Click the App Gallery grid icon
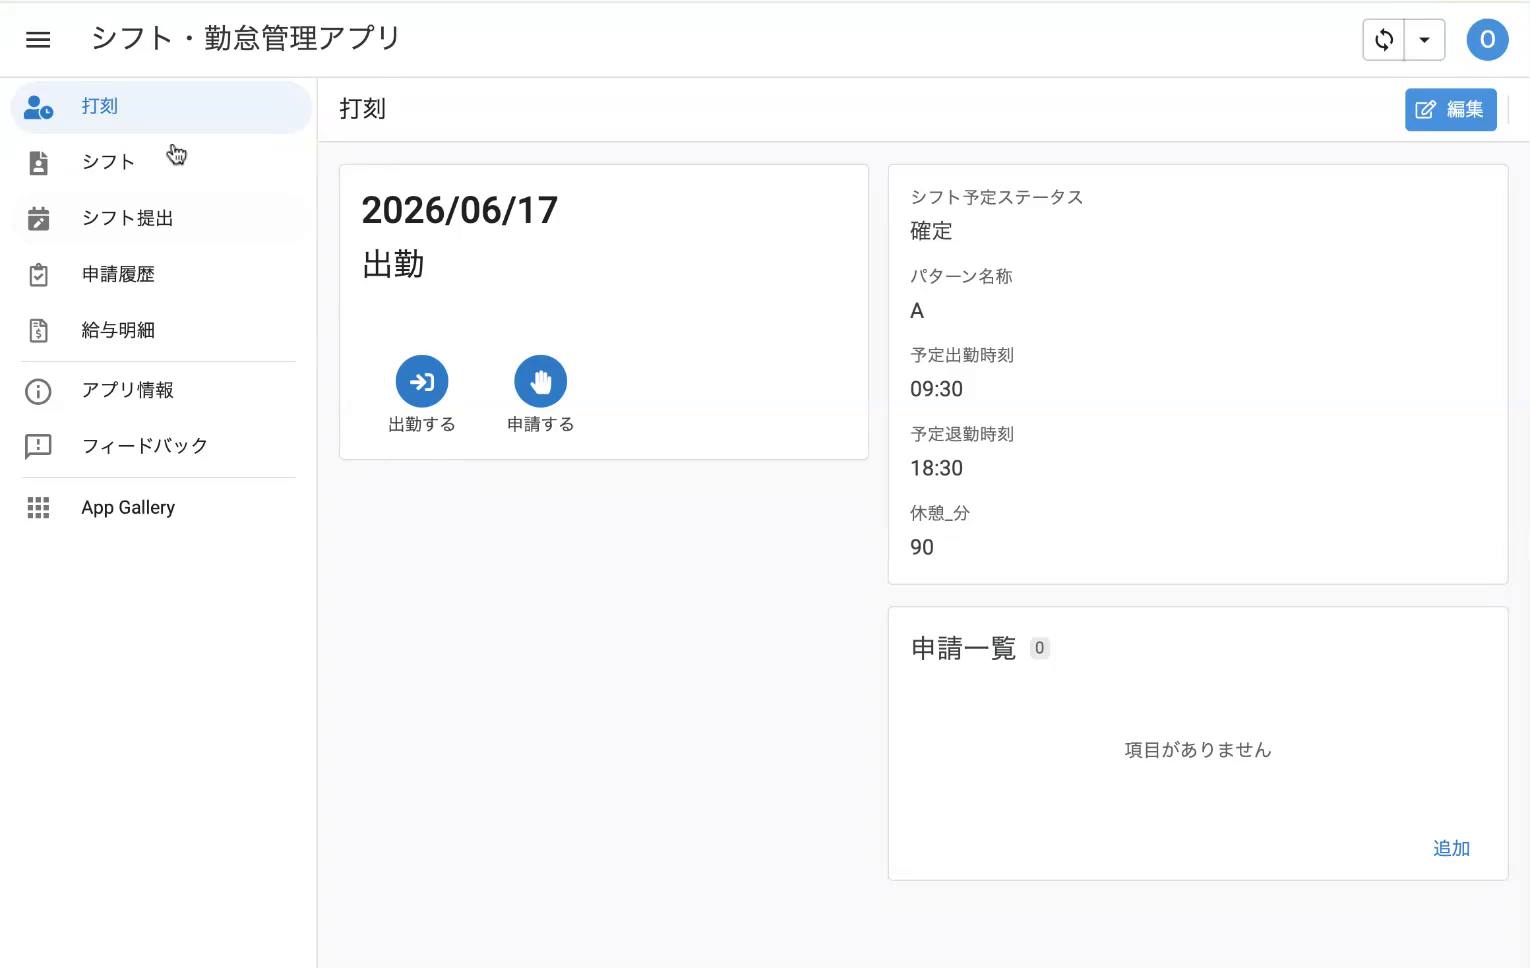Viewport: 1530px width, 968px height. [x=38, y=508]
